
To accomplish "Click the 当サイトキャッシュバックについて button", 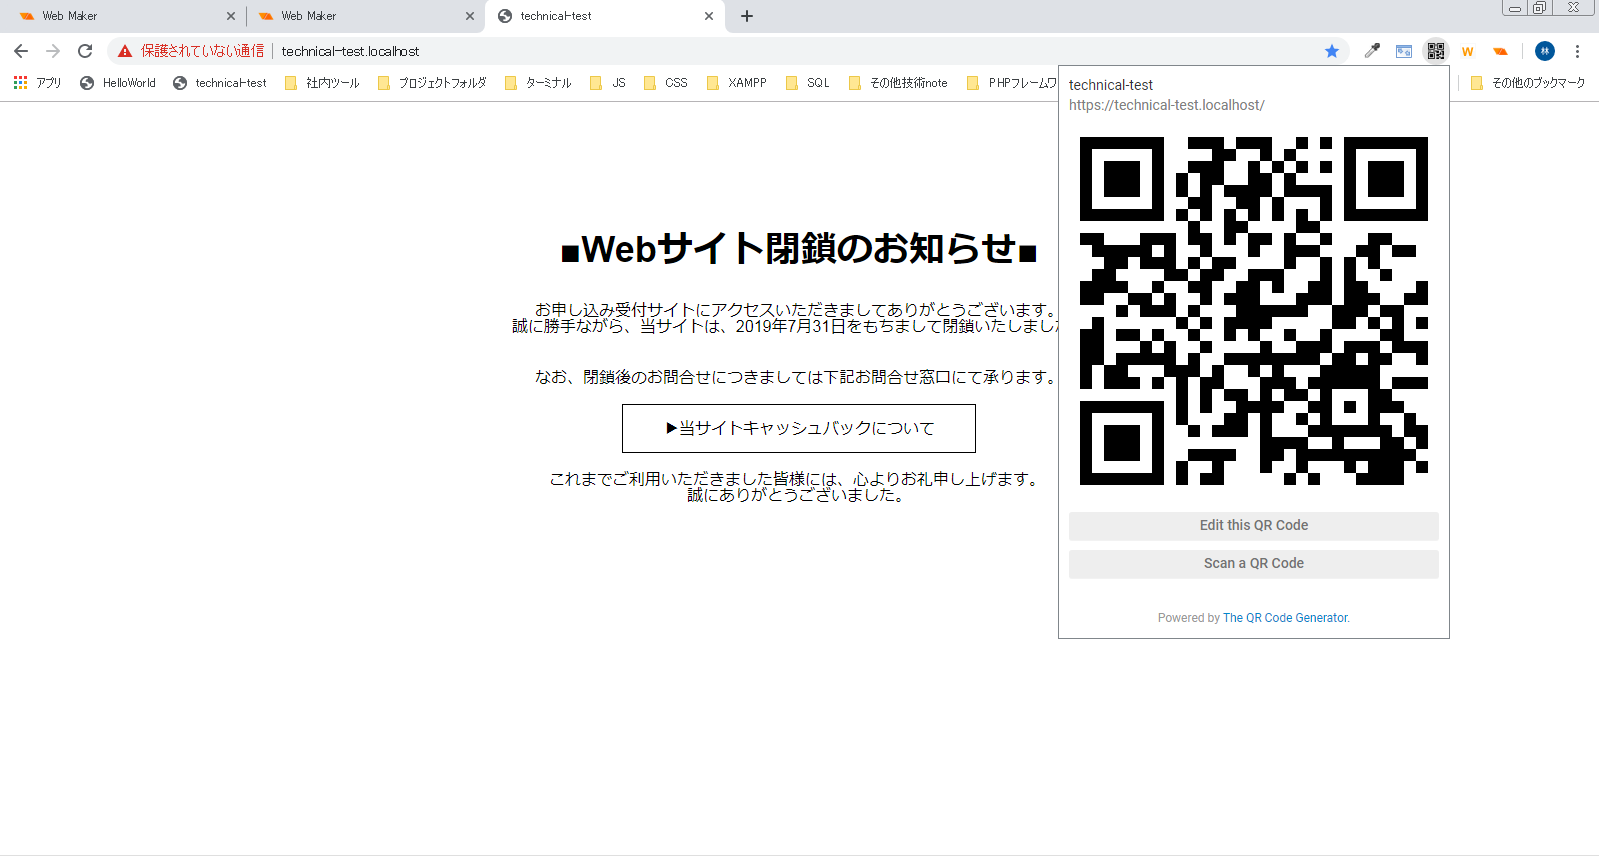I will [x=799, y=428].
